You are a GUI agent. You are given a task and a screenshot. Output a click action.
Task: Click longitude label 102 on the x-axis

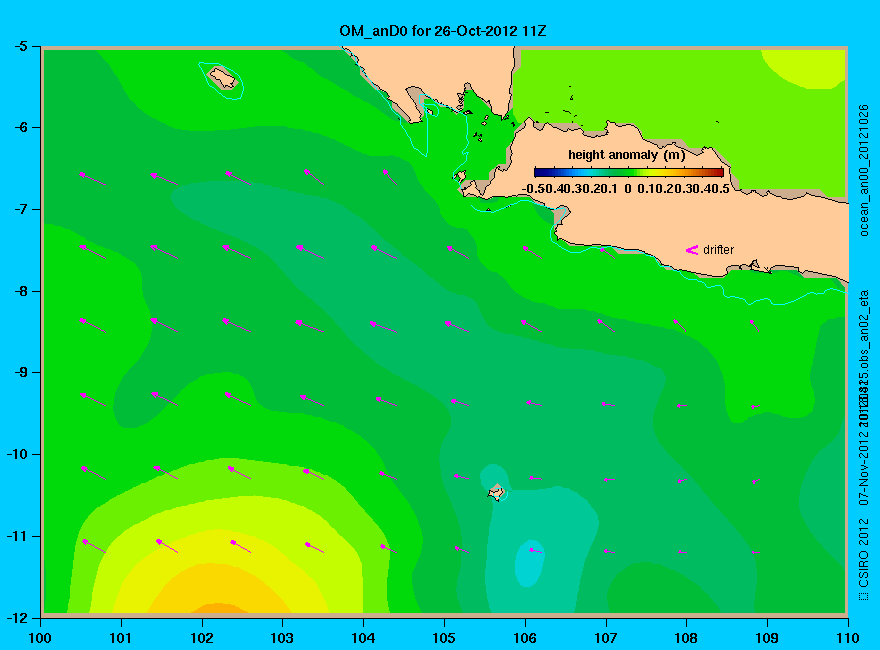[x=201, y=638]
